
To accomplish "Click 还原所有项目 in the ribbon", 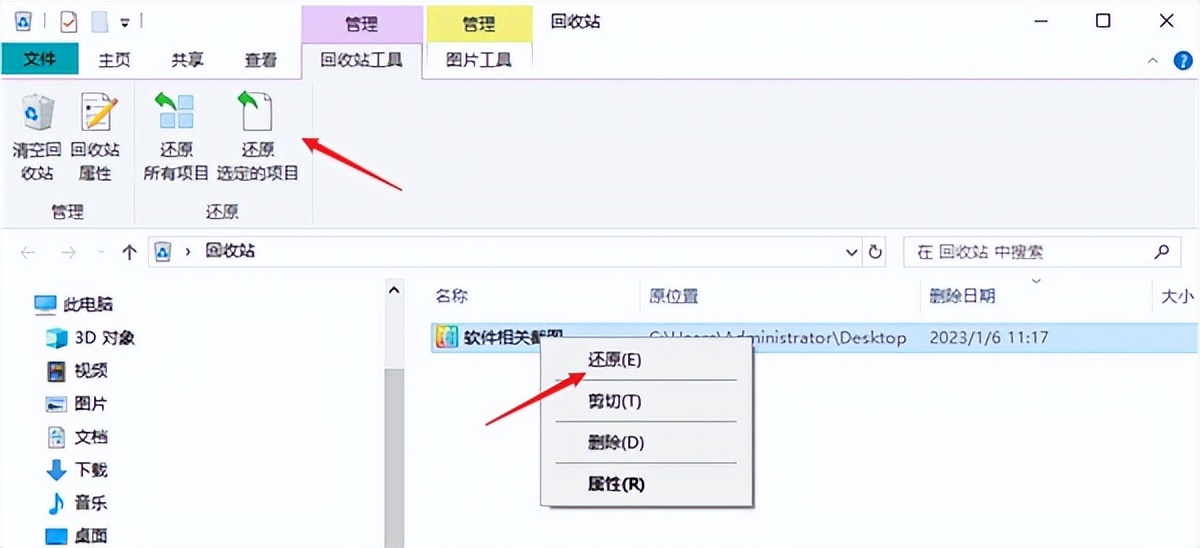I will click(176, 137).
